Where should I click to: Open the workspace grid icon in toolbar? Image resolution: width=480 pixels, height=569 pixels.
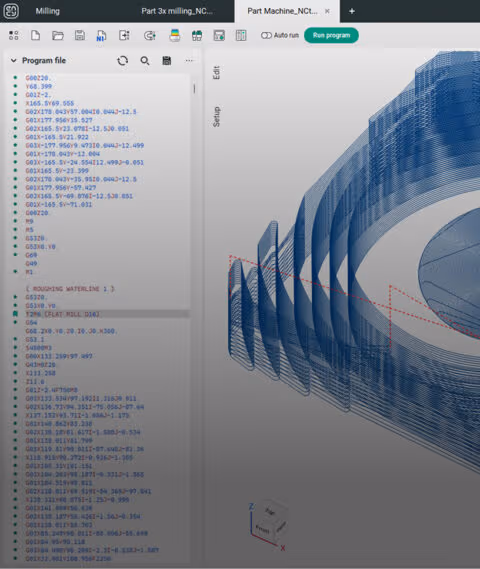(x=13, y=35)
